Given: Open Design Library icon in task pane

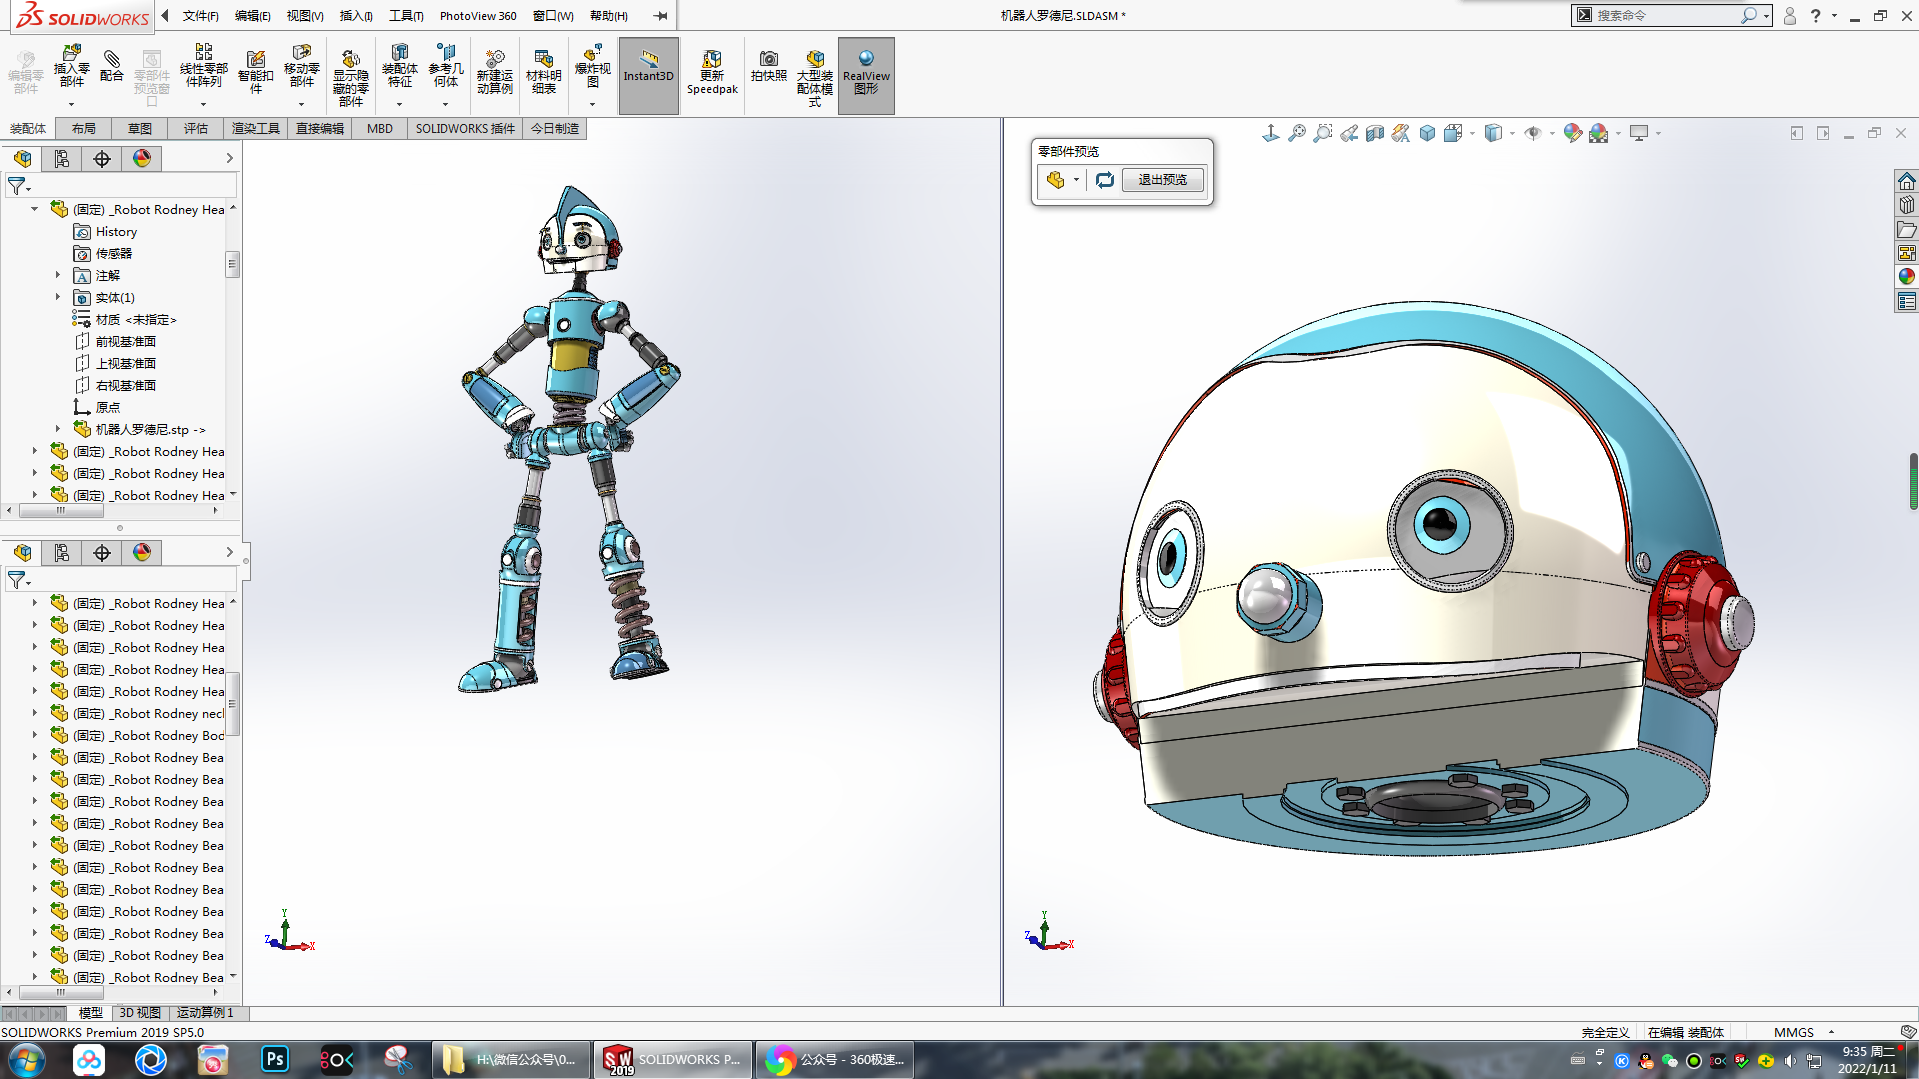Looking at the screenshot, I should coord(1906,205).
